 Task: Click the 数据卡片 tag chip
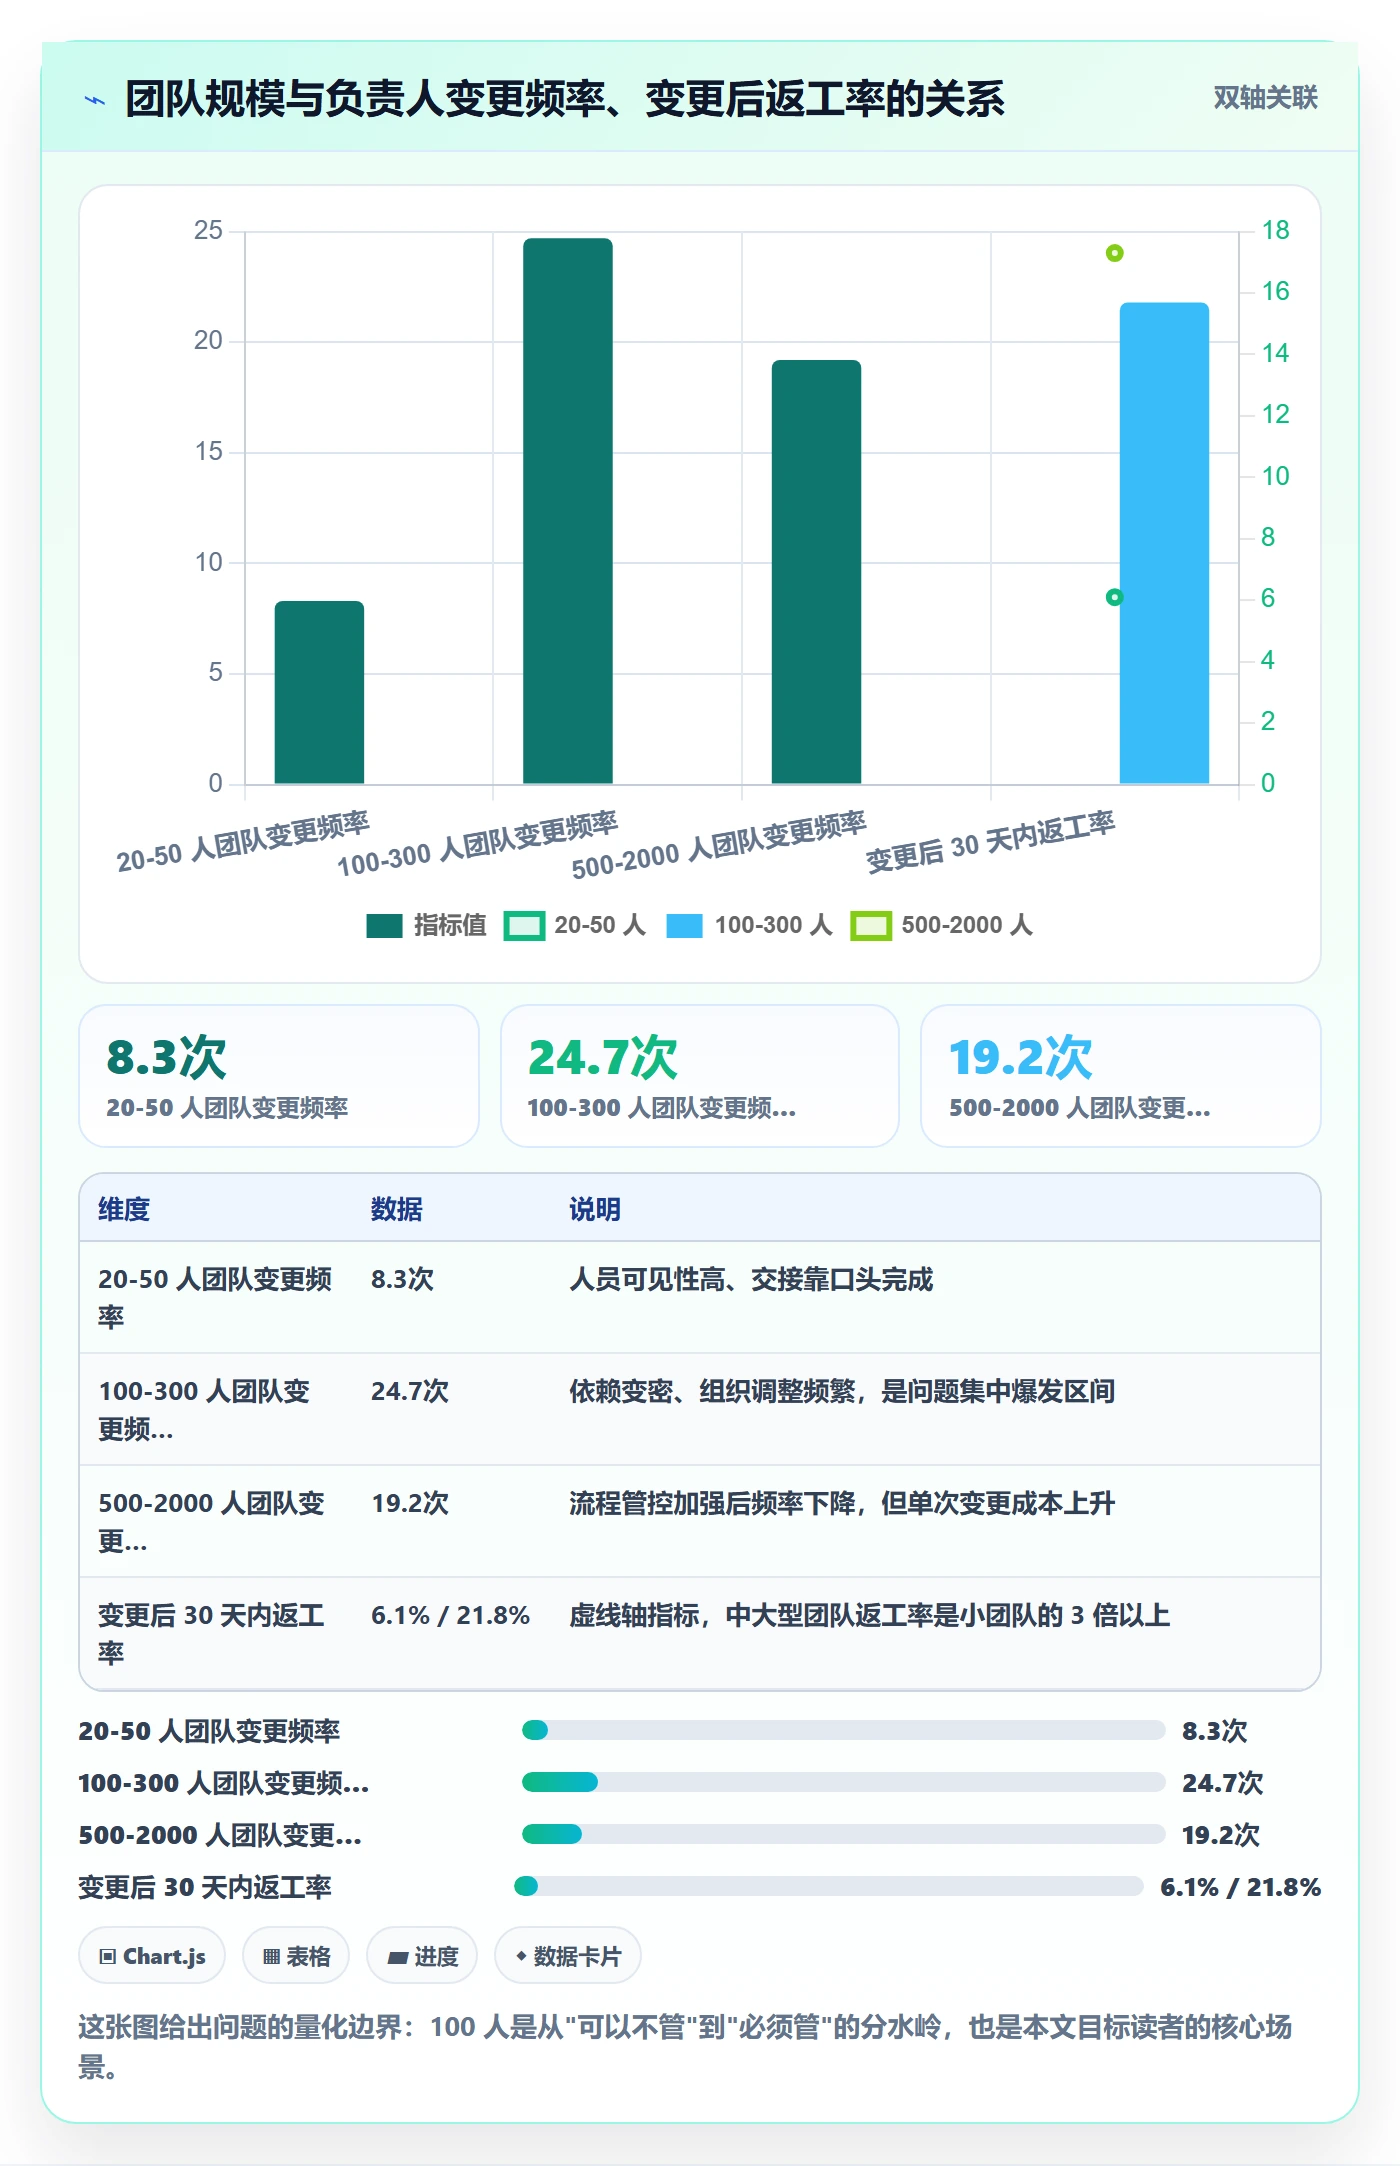568,1956
